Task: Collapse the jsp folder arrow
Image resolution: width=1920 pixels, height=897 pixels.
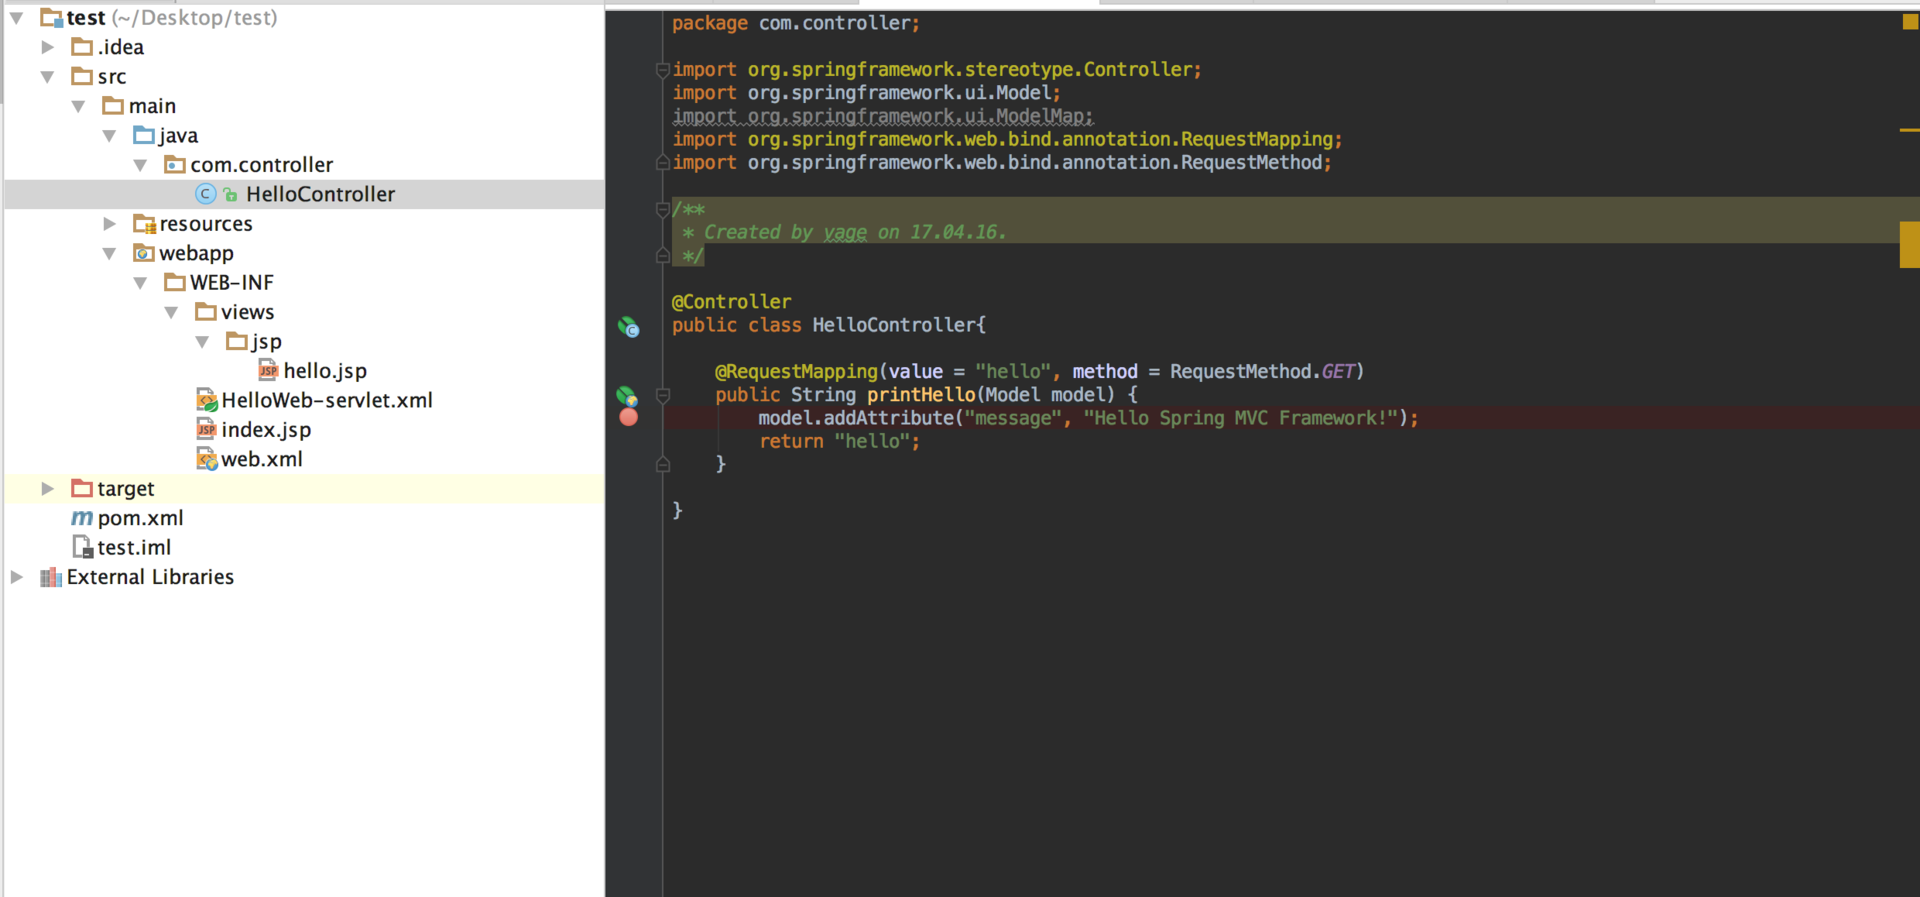Action: pyautogui.click(x=202, y=342)
